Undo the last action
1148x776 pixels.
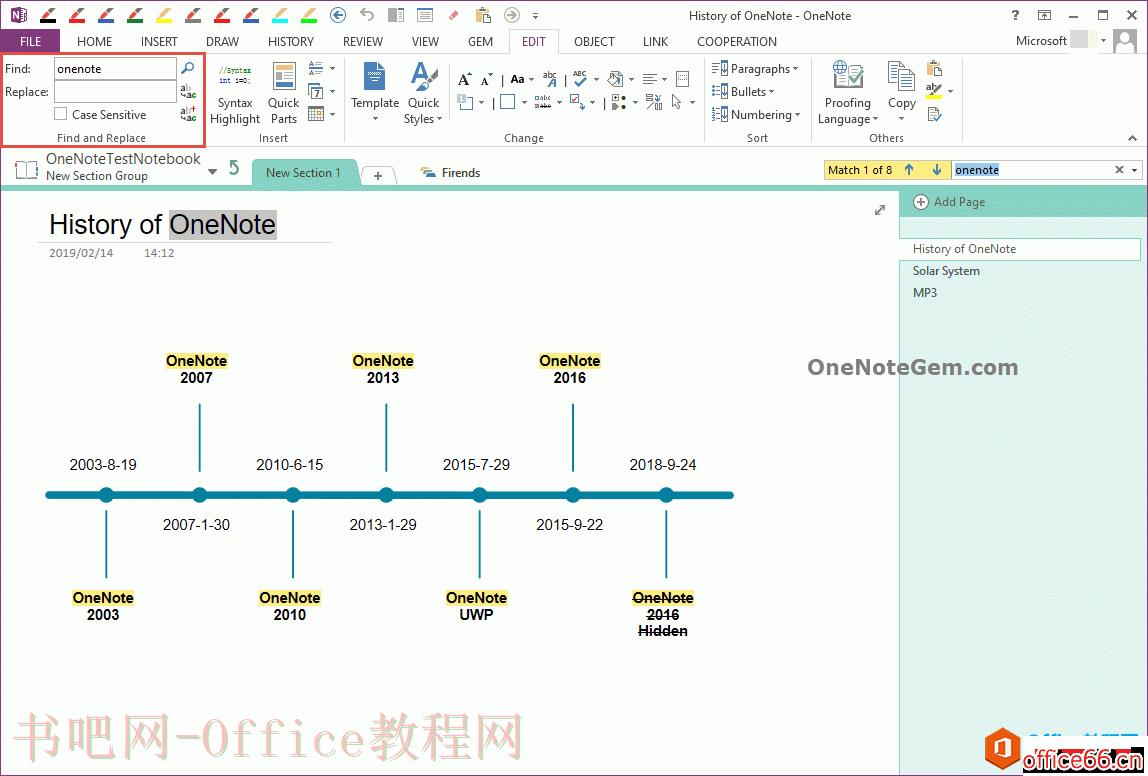tap(367, 15)
